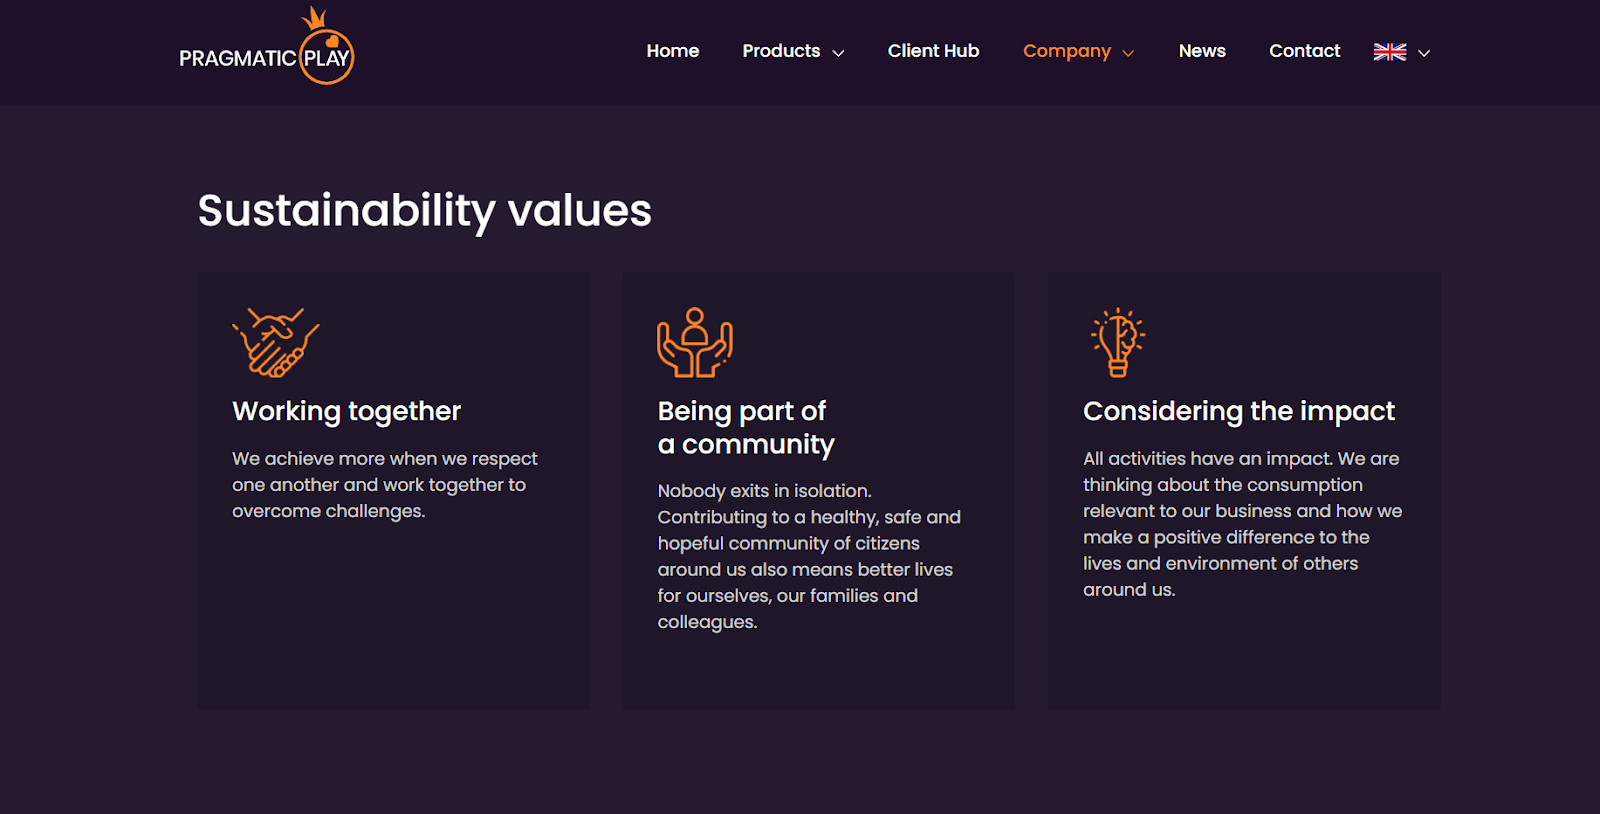This screenshot has height=814, width=1600.
Task: Click the hands holding person community icon
Action: click(694, 342)
